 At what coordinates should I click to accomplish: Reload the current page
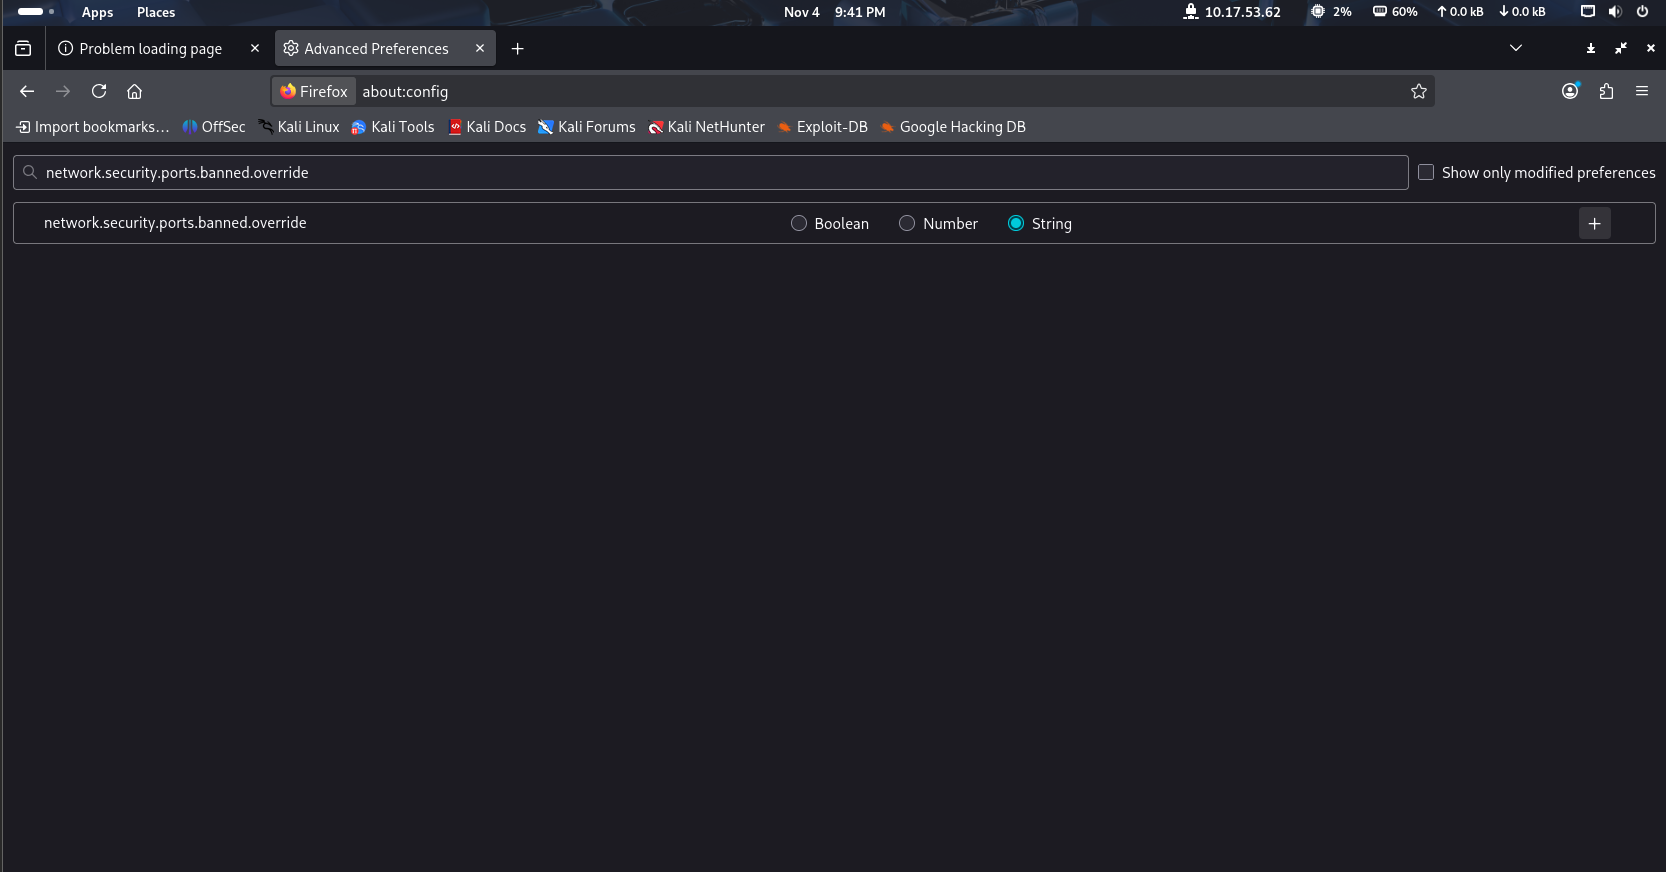(x=99, y=91)
